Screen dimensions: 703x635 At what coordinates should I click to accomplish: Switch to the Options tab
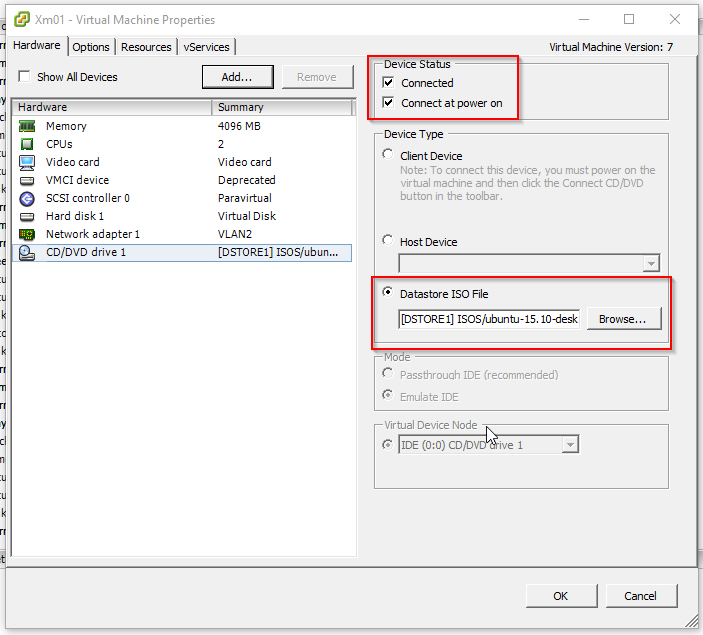(x=91, y=47)
